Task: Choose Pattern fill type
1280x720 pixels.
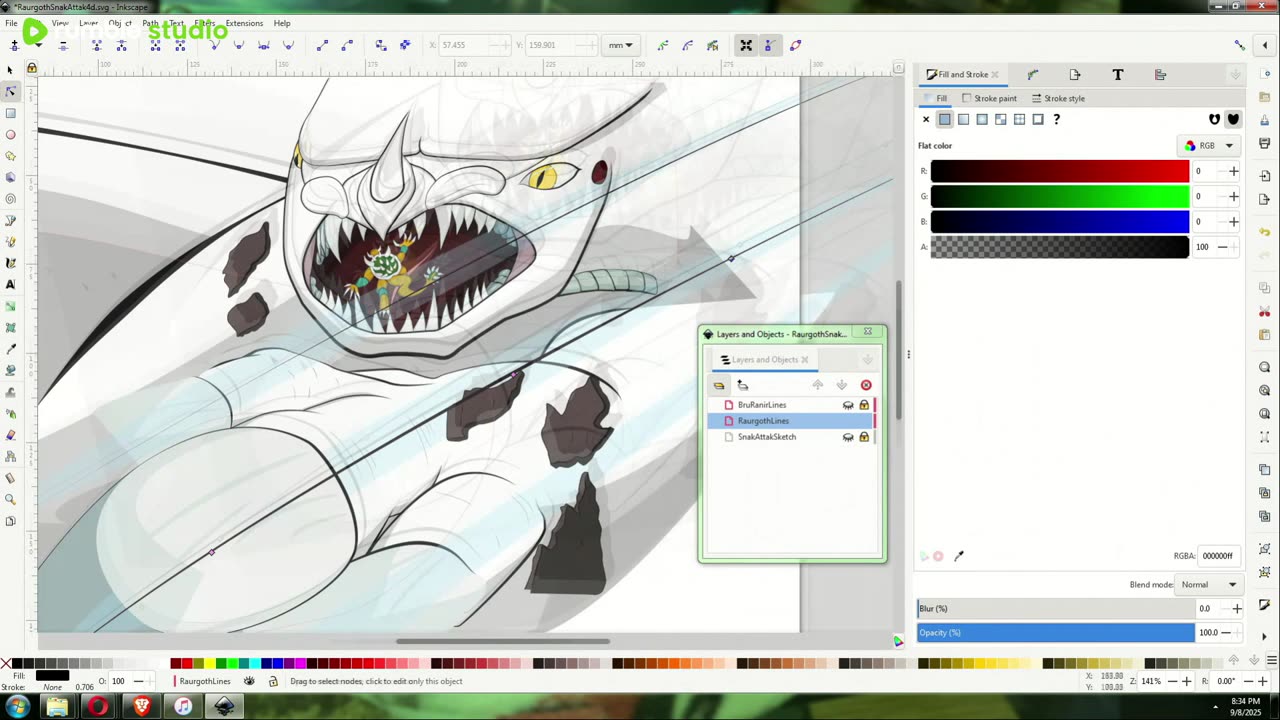Action: point(1019,119)
